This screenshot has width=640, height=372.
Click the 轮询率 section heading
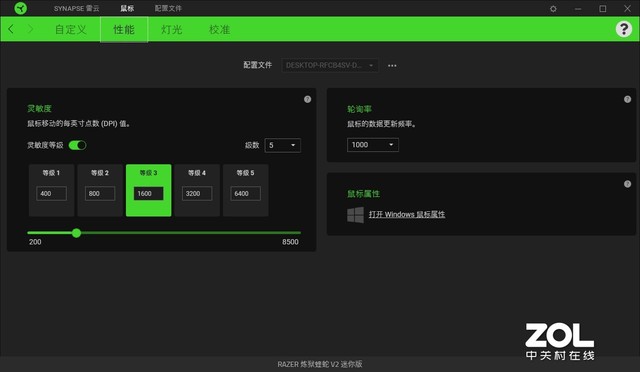(x=359, y=109)
